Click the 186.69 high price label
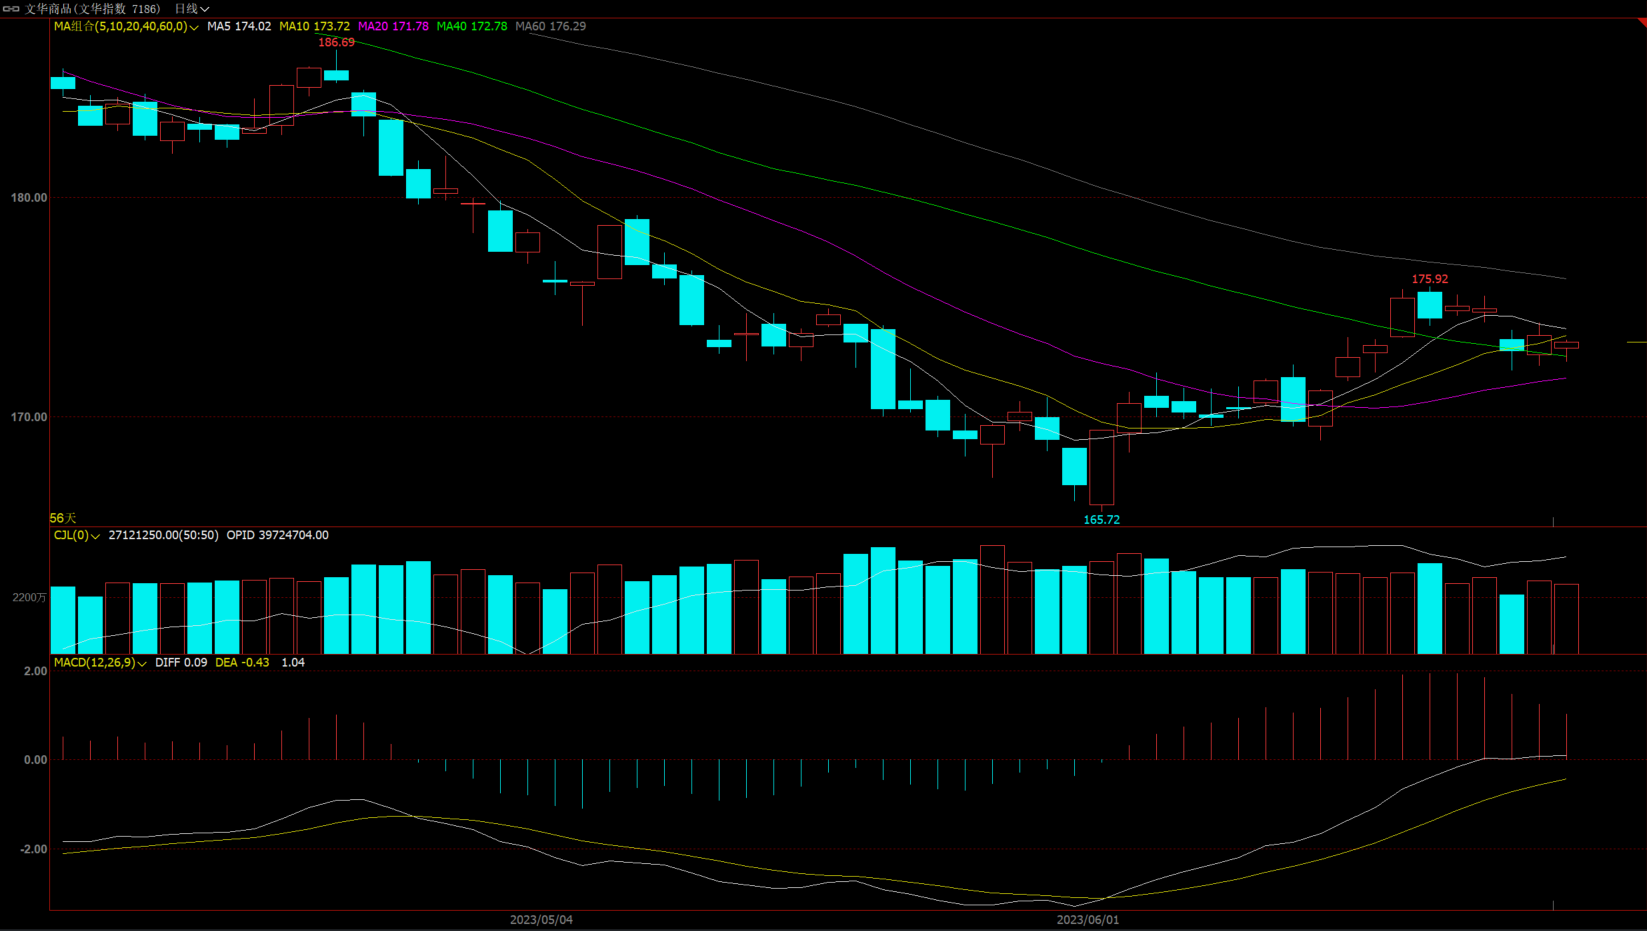 point(336,43)
